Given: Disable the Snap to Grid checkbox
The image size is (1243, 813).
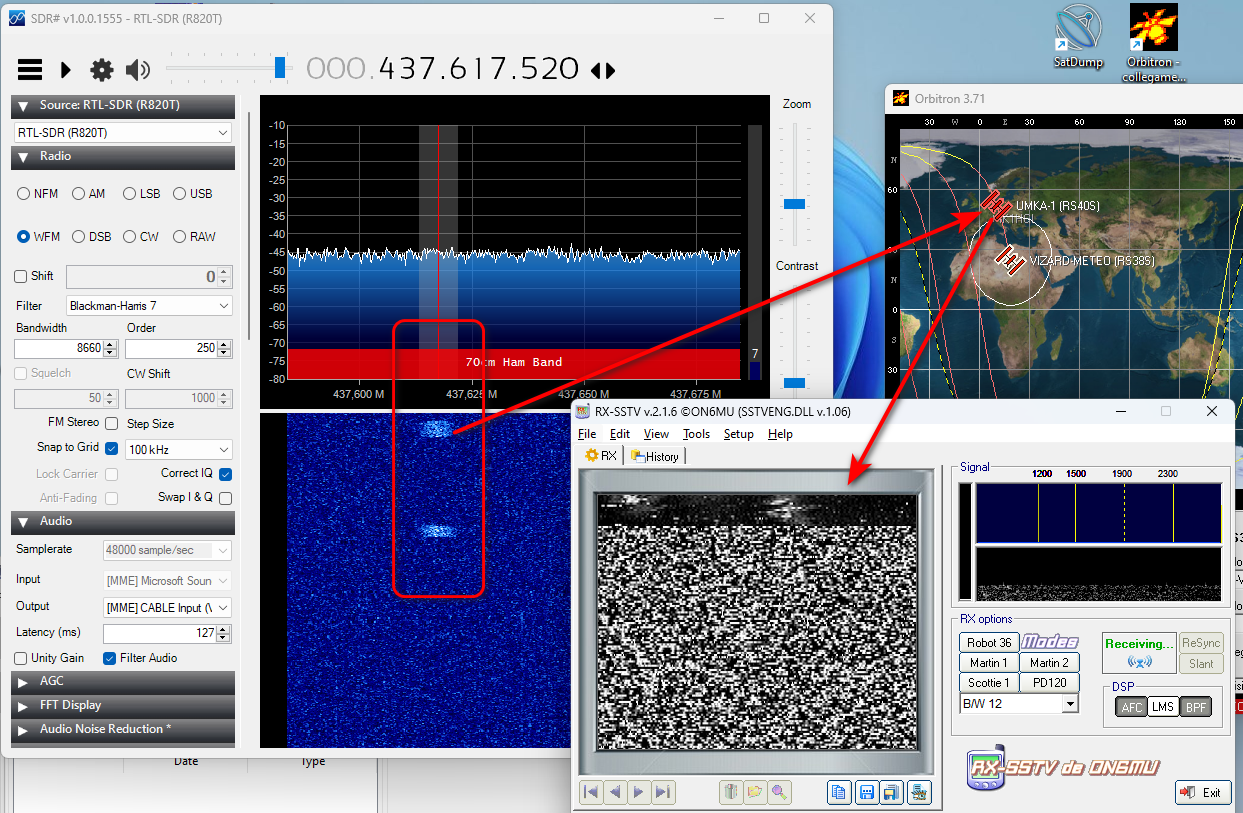Looking at the screenshot, I should point(111,448).
